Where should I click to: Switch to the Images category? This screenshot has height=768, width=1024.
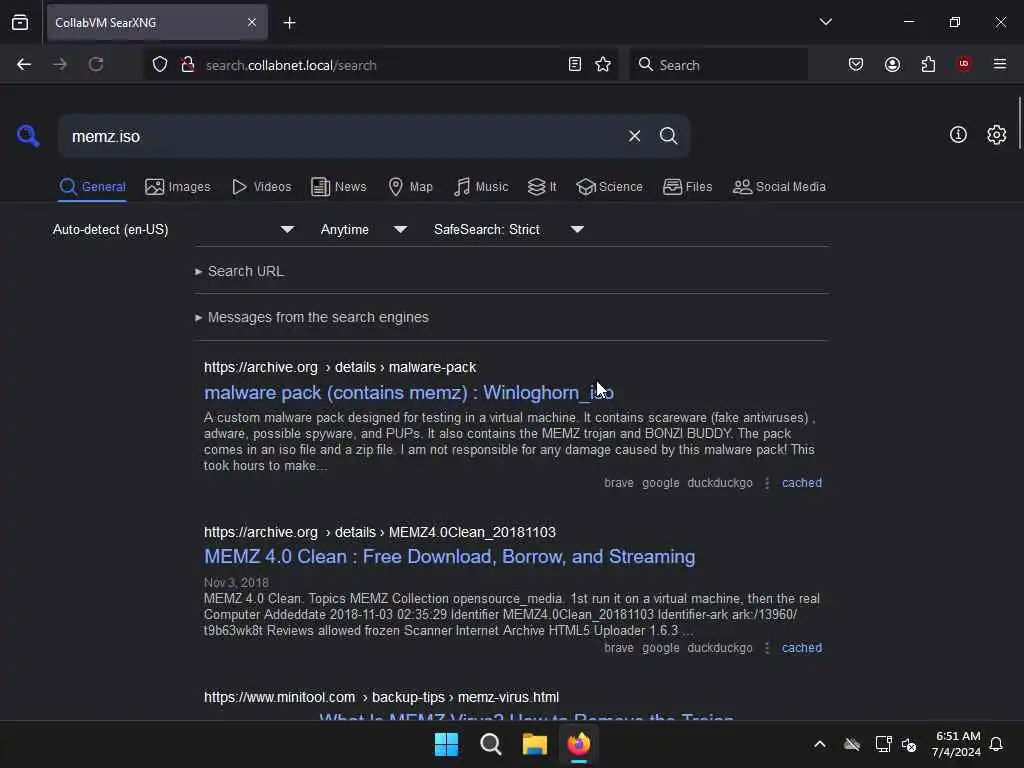click(178, 187)
